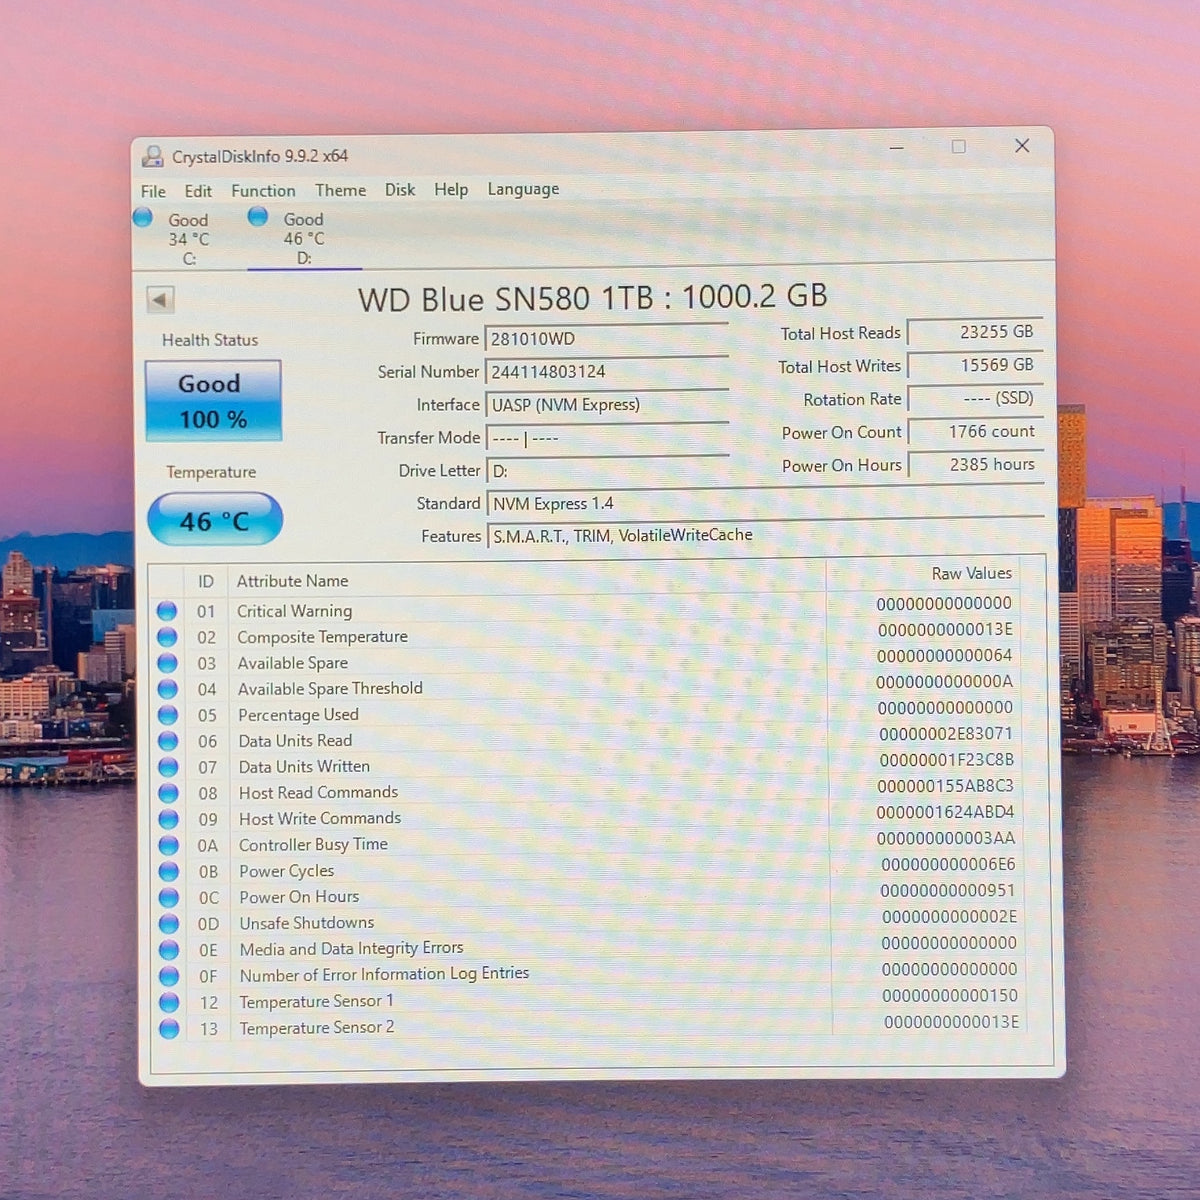
Task: Click the status icon for Host Read Commands
Action: [x=168, y=793]
